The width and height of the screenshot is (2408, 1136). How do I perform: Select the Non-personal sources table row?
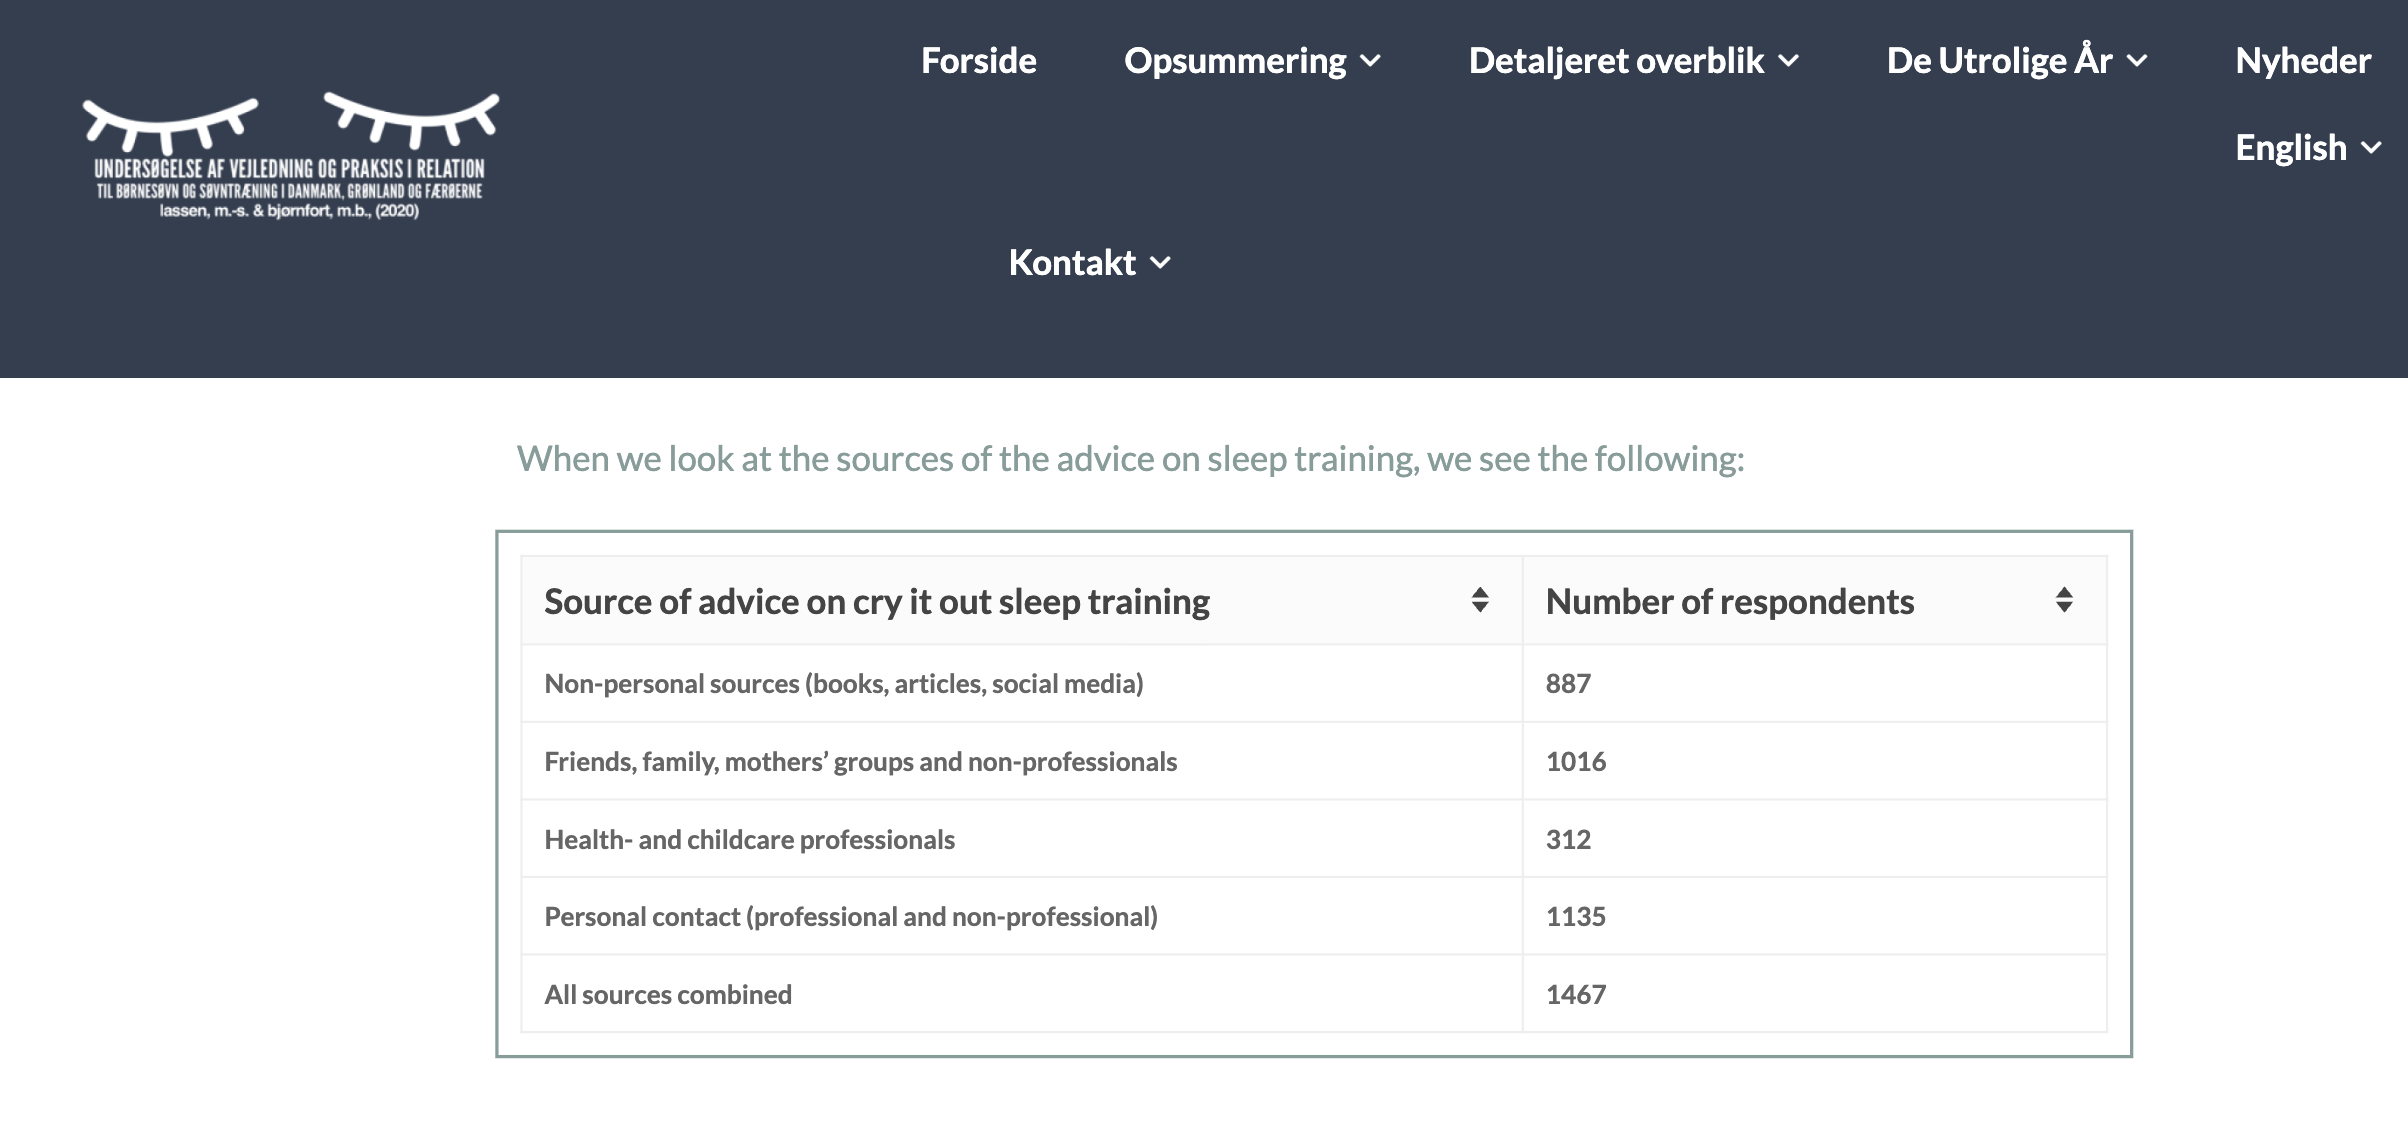(x=1314, y=684)
